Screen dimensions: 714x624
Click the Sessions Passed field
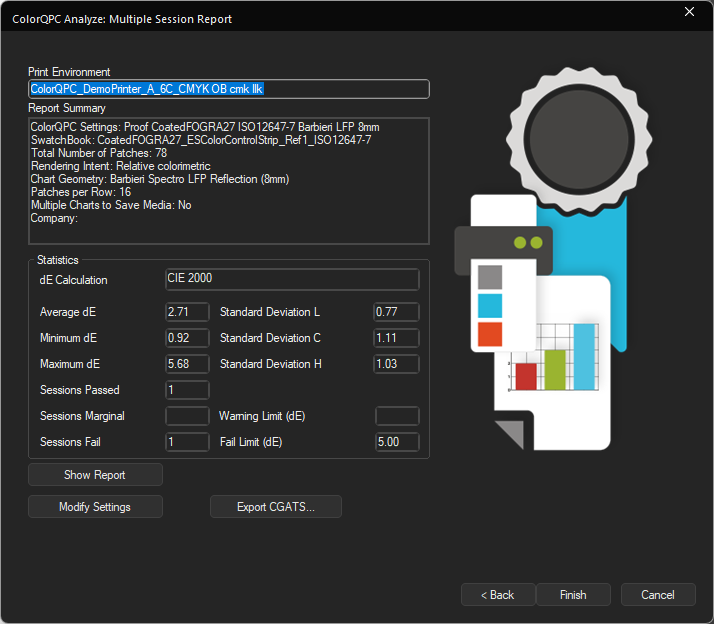click(187, 390)
